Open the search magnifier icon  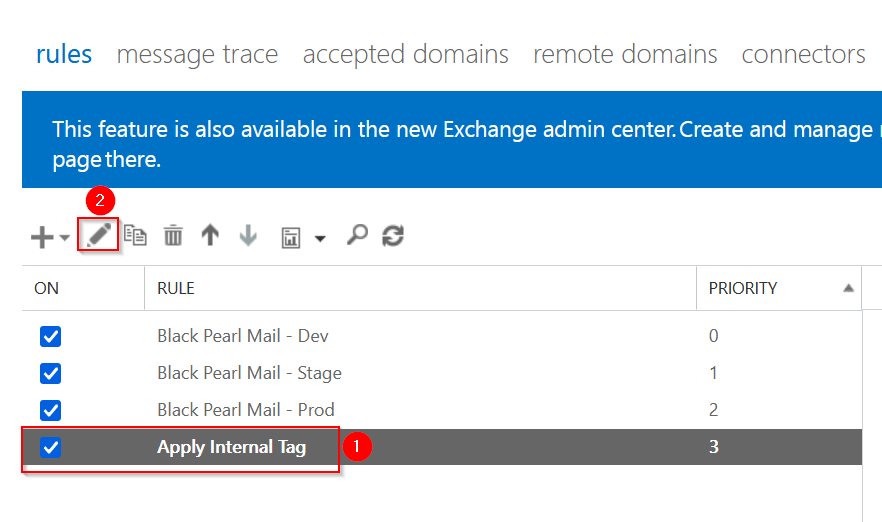coord(356,235)
